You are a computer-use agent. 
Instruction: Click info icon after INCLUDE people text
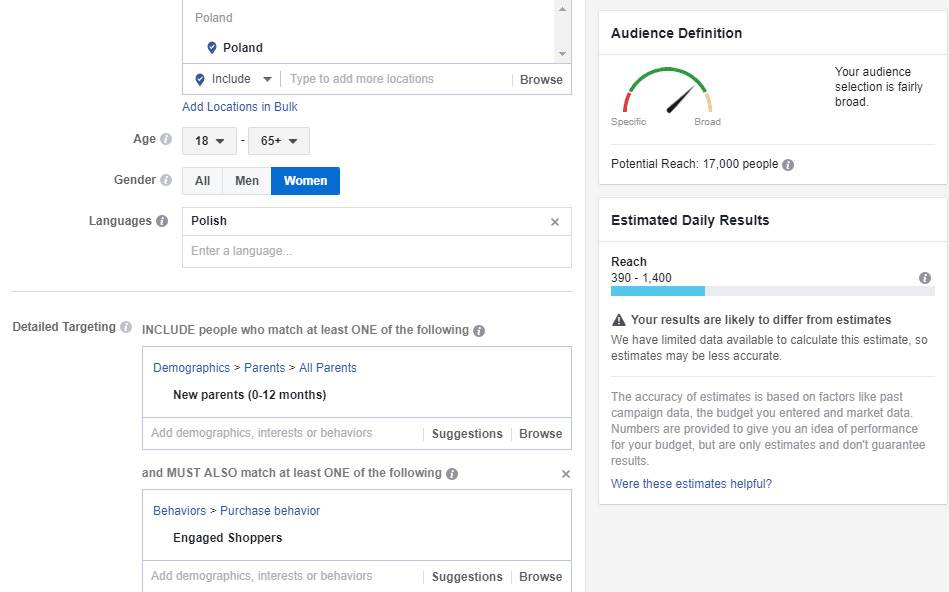coord(479,331)
